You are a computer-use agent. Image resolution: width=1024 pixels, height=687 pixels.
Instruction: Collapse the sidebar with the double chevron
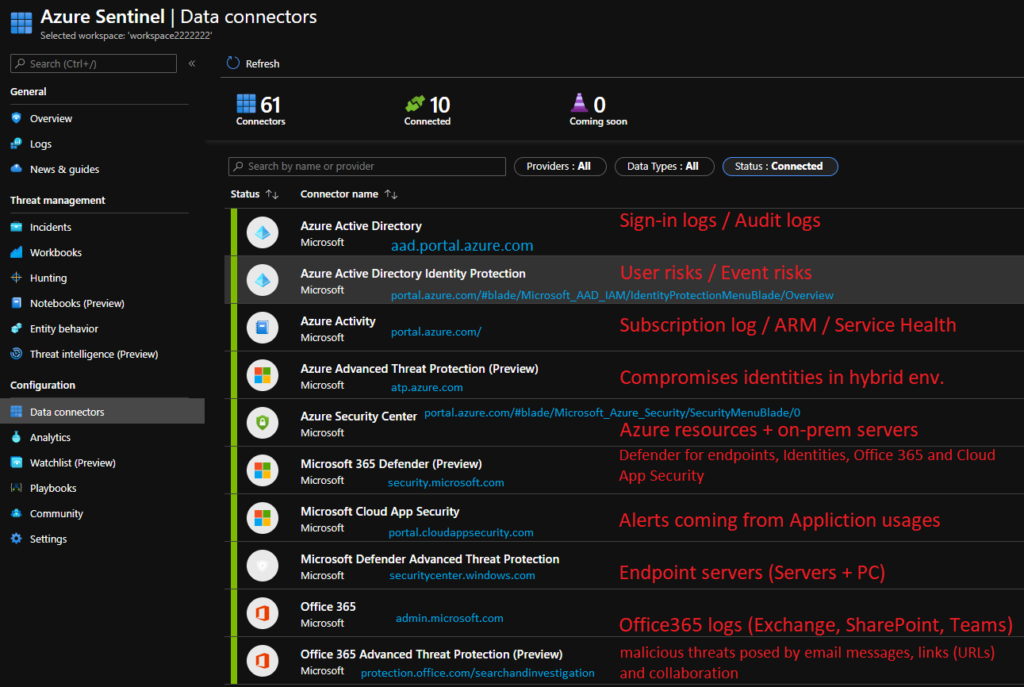pos(192,63)
